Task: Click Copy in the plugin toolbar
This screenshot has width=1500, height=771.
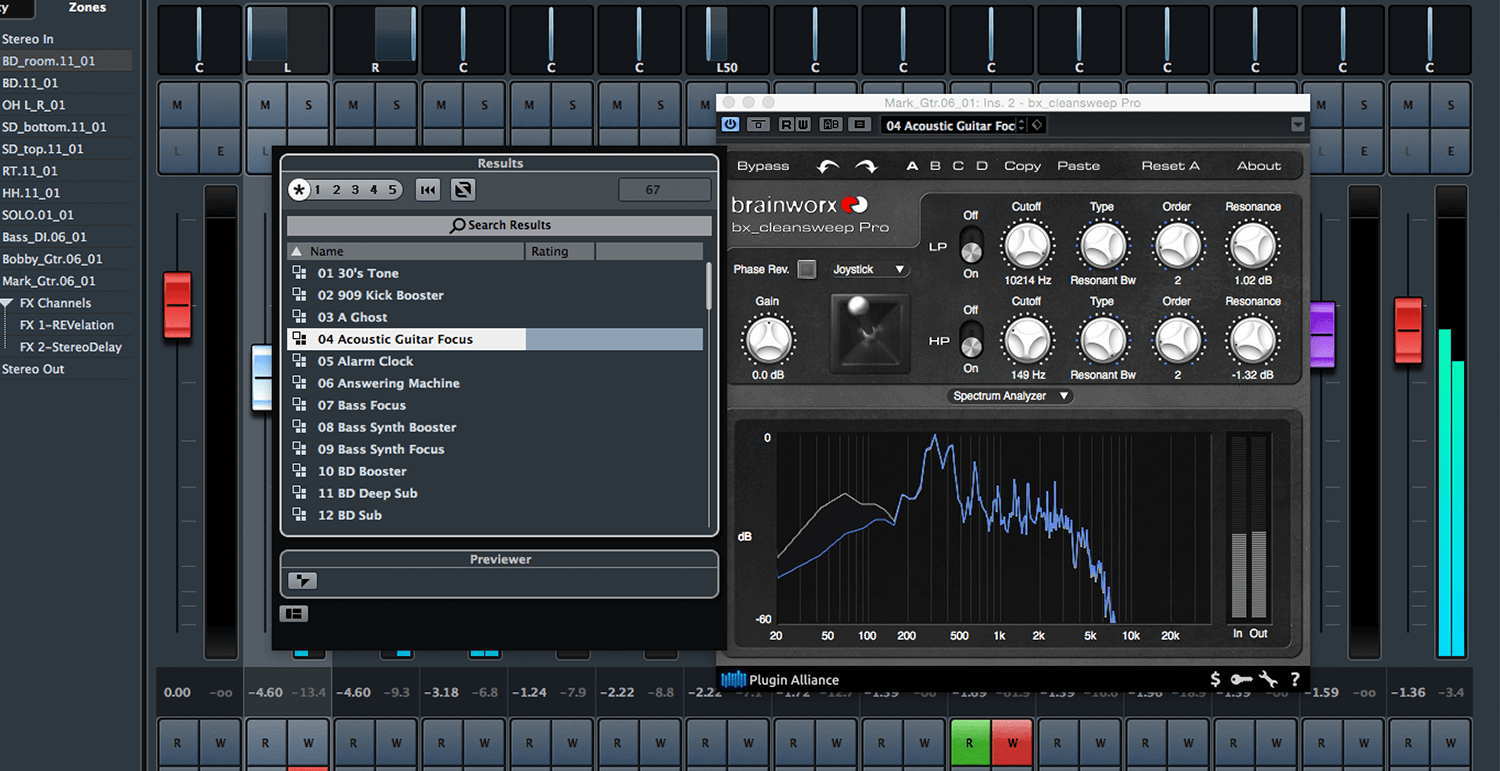Action: pyautogui.click(x=1022, y=166)
